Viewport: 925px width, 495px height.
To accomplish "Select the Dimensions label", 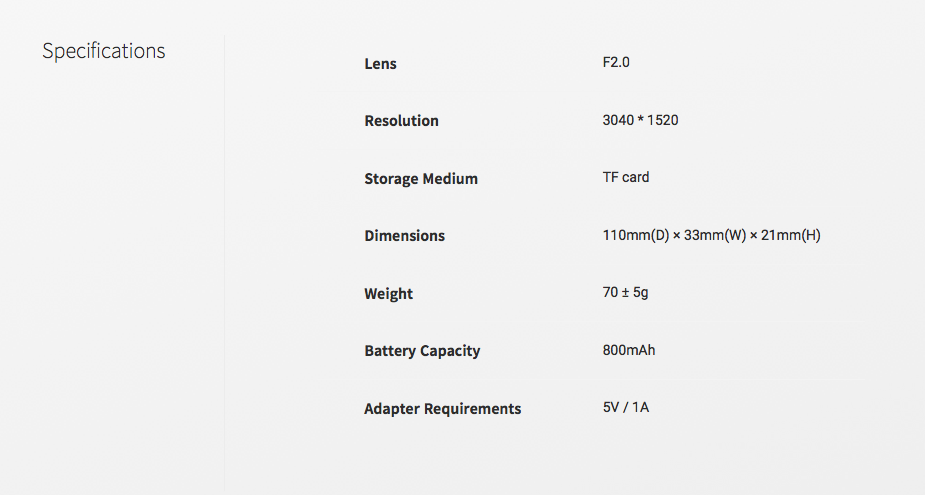I will [405, 236].
